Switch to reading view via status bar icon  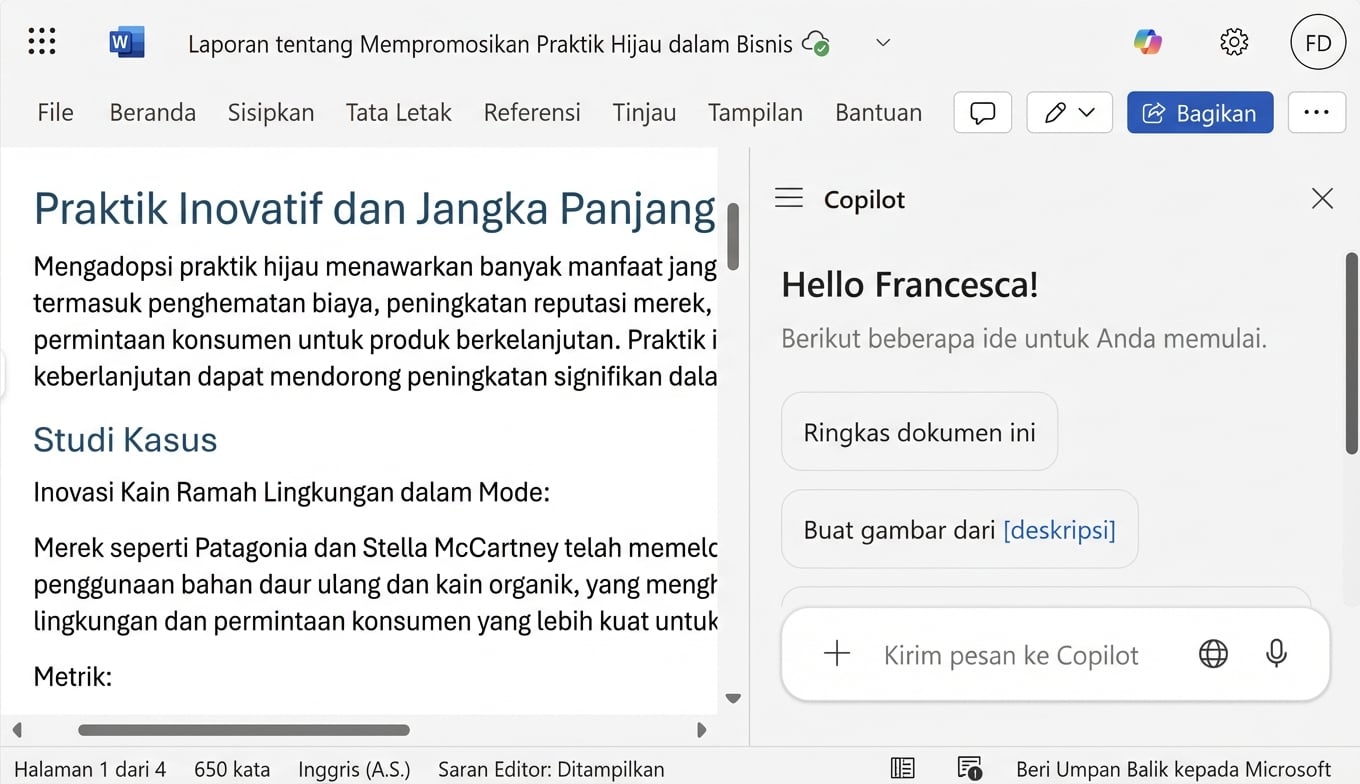tap(901, 768)
